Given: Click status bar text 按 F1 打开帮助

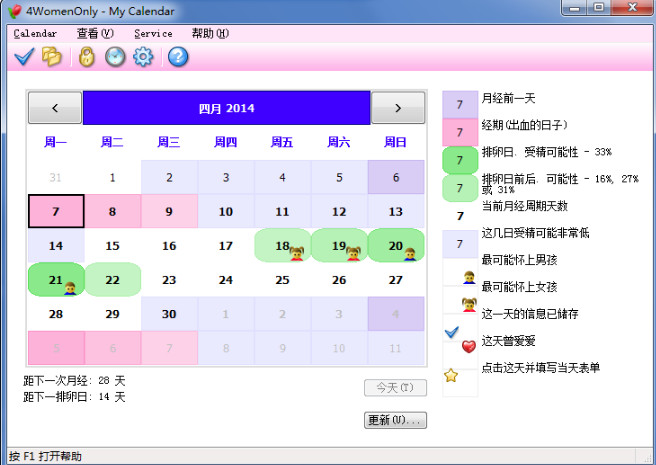Looking at the screenshot, I should 45,456.
